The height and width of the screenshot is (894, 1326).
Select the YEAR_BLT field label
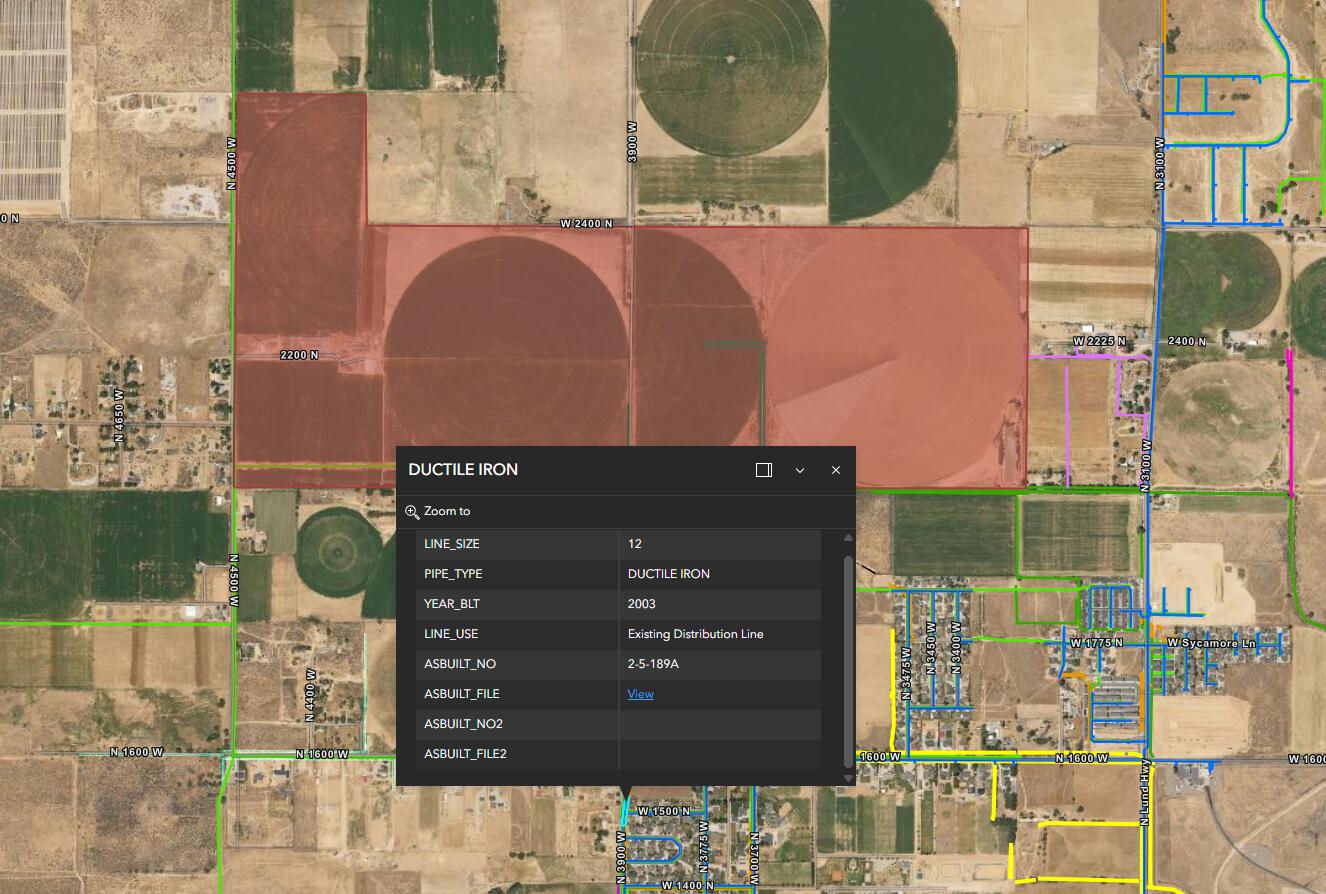pyautogui.click(x=451, y=604)
